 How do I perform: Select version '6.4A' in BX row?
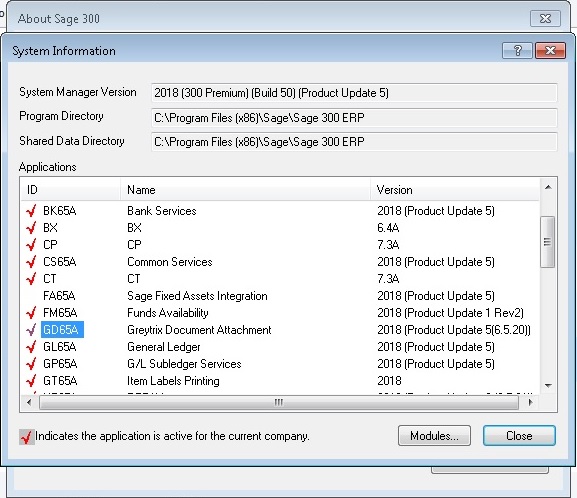pos(388,228)
